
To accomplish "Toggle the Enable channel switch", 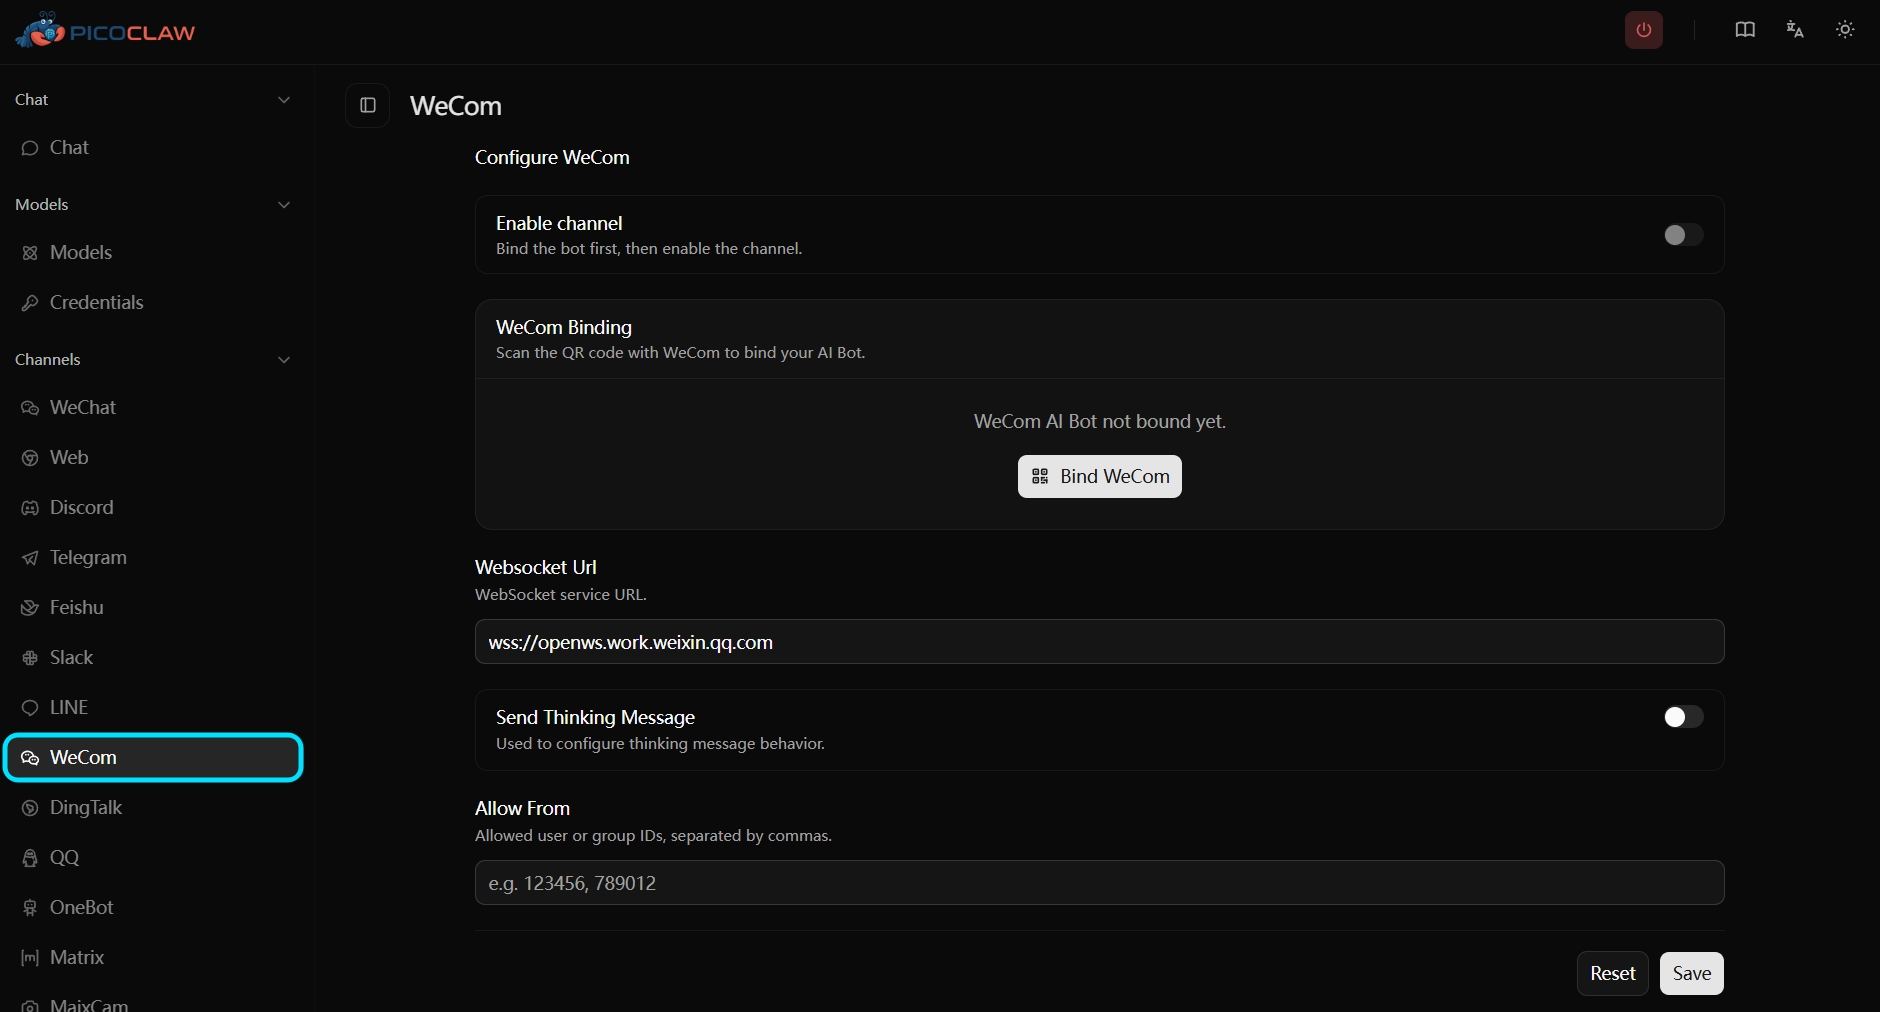I will (1683, 235).
